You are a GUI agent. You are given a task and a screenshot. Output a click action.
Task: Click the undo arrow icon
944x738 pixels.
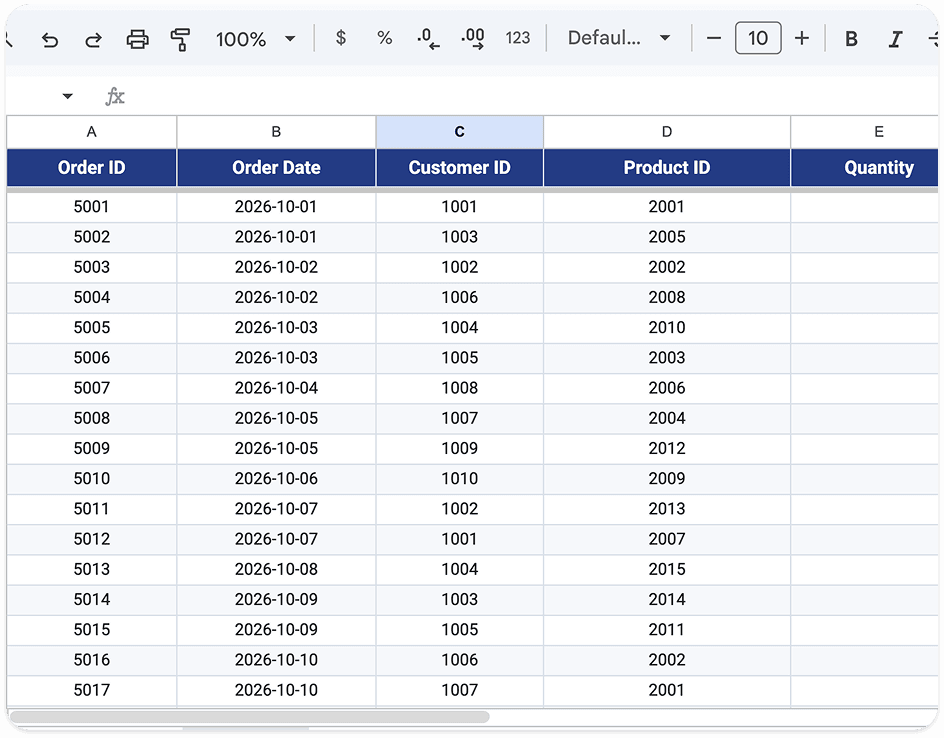click(50, 40)
